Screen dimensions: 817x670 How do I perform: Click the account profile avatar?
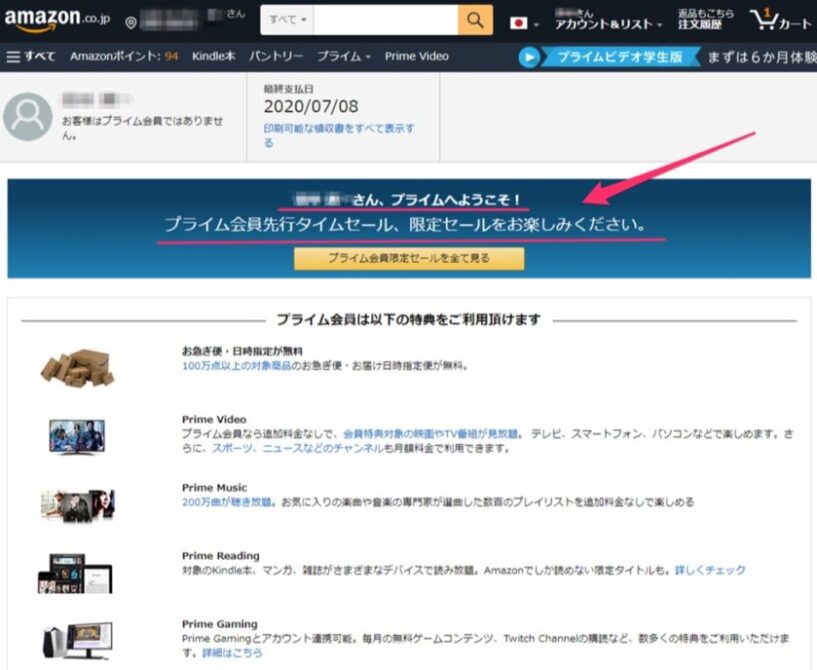(x=28, y=117)
